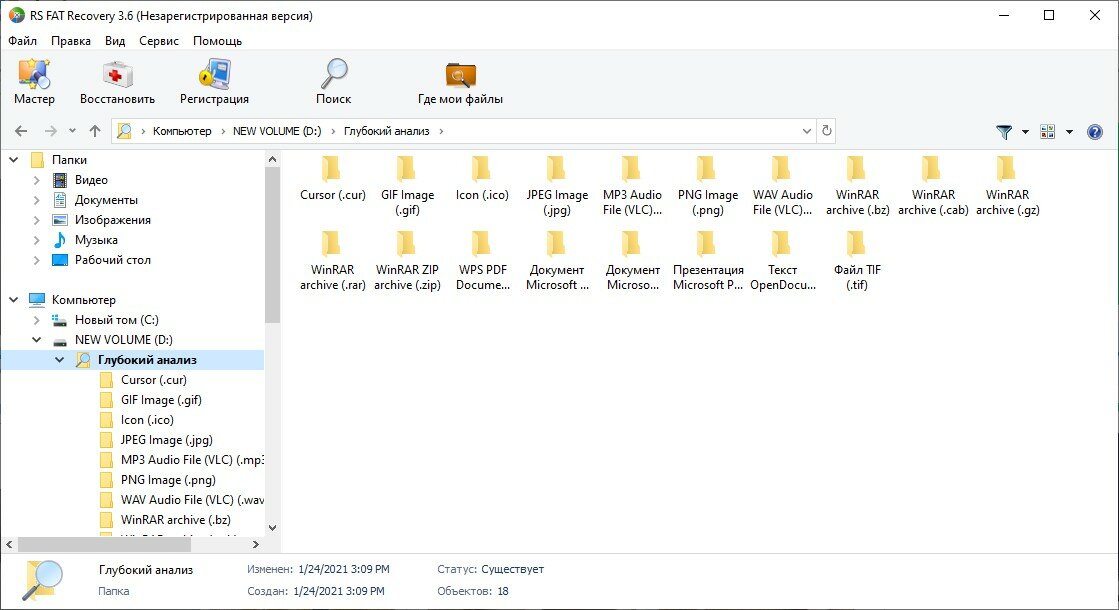
Task: Click the Восстановить first-aid kit icon
Action: click(x=117, y=74)
